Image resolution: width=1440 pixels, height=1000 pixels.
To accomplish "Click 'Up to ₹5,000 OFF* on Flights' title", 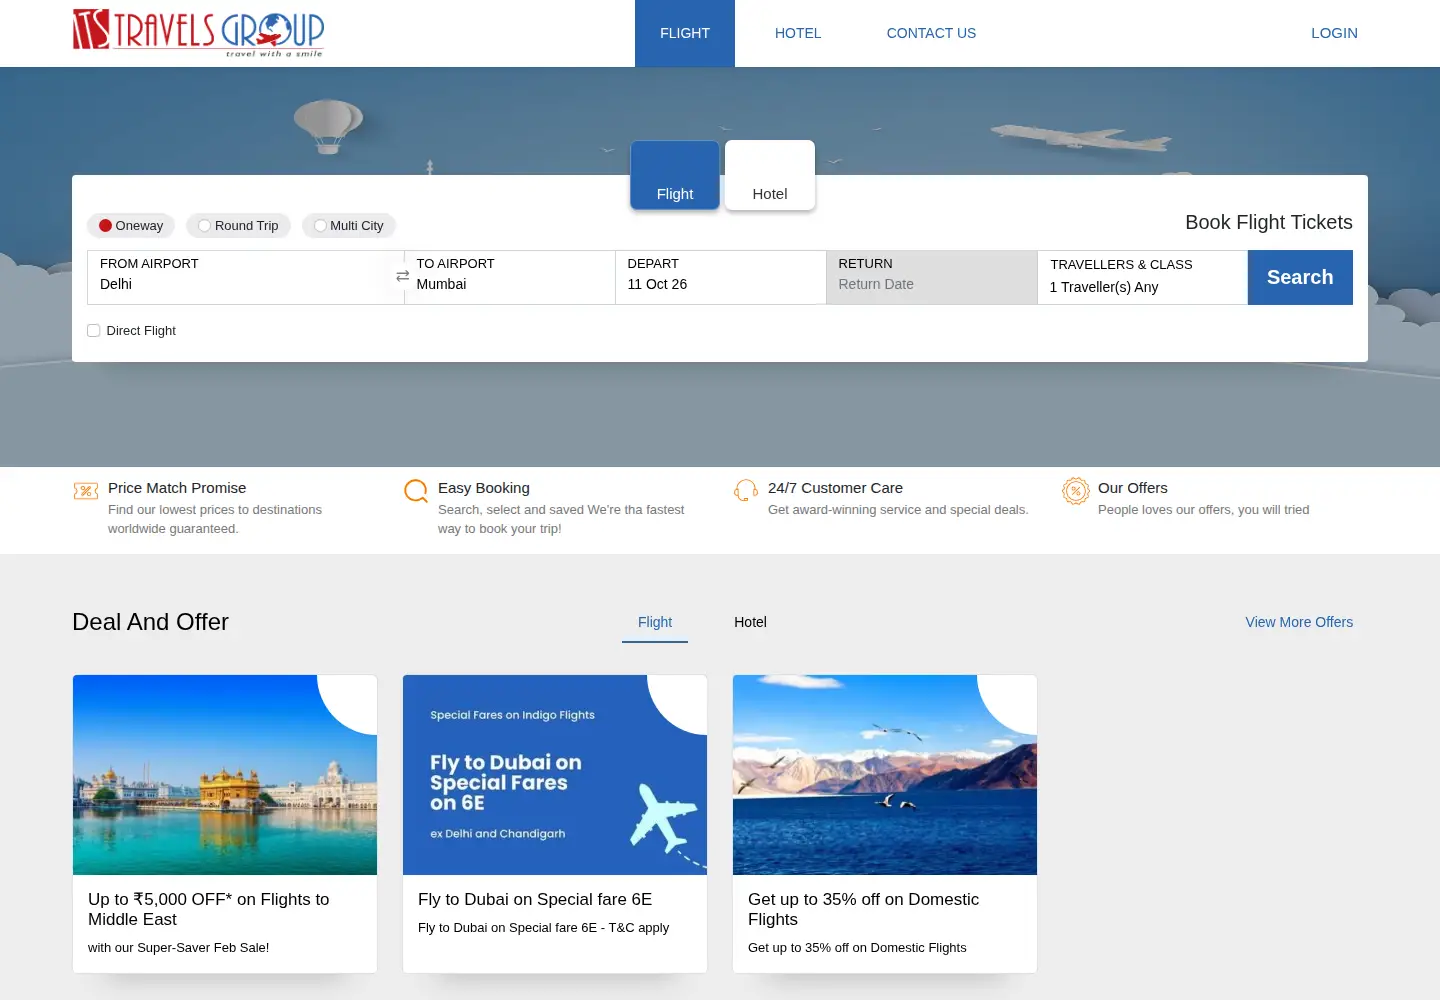I will click(x=208, y=909).
